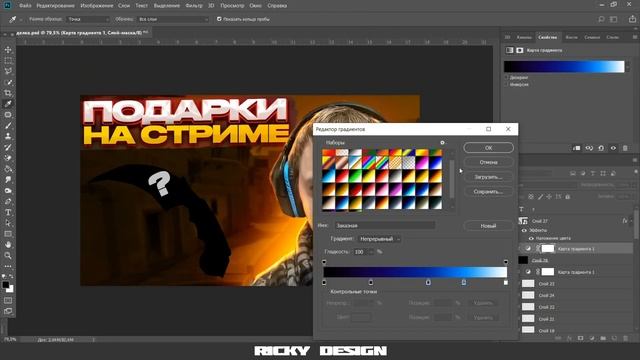The image size is (640, 360).
Task: Delete the adjustment via the Properties trash icon
Action: tap(625, 148)
